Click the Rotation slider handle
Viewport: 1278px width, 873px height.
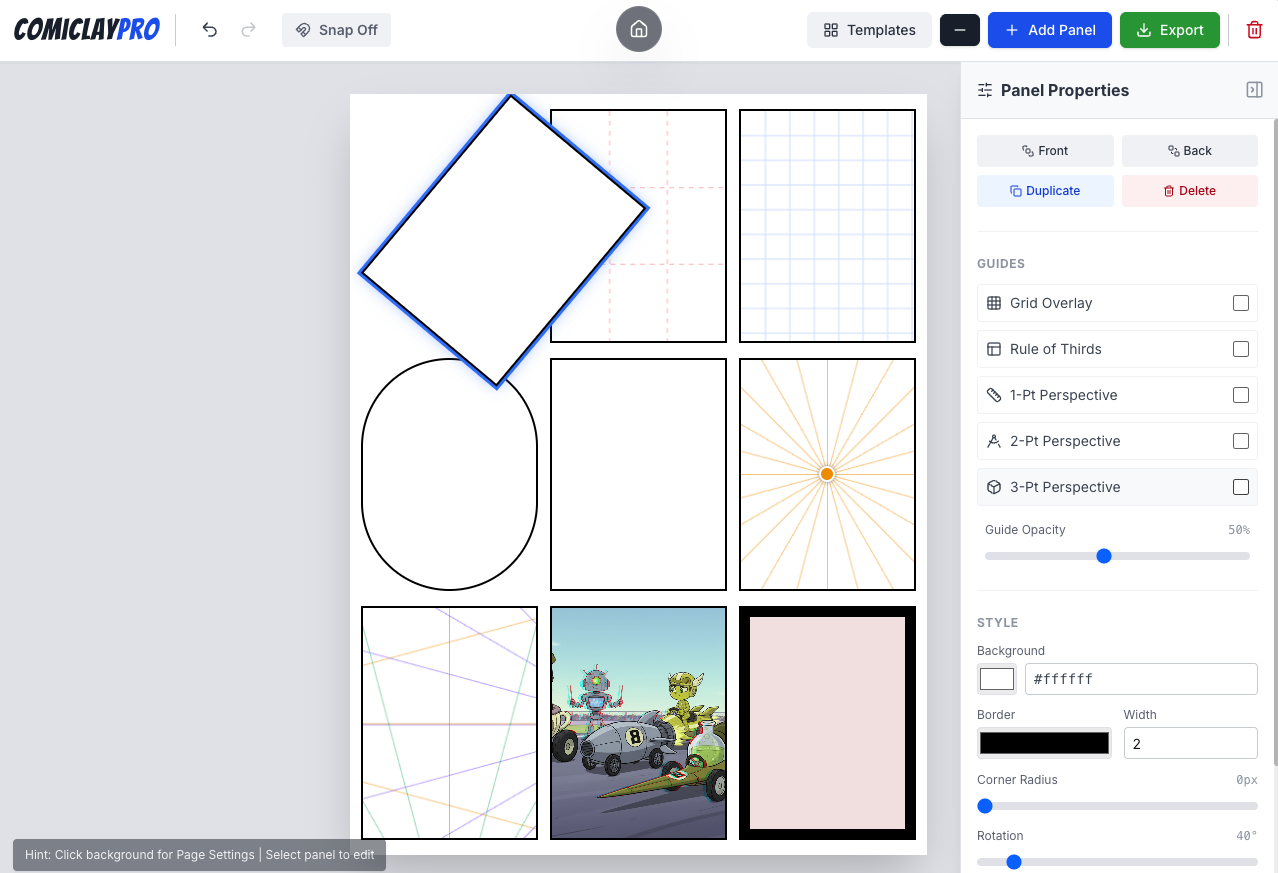(x=1014, y=862)
